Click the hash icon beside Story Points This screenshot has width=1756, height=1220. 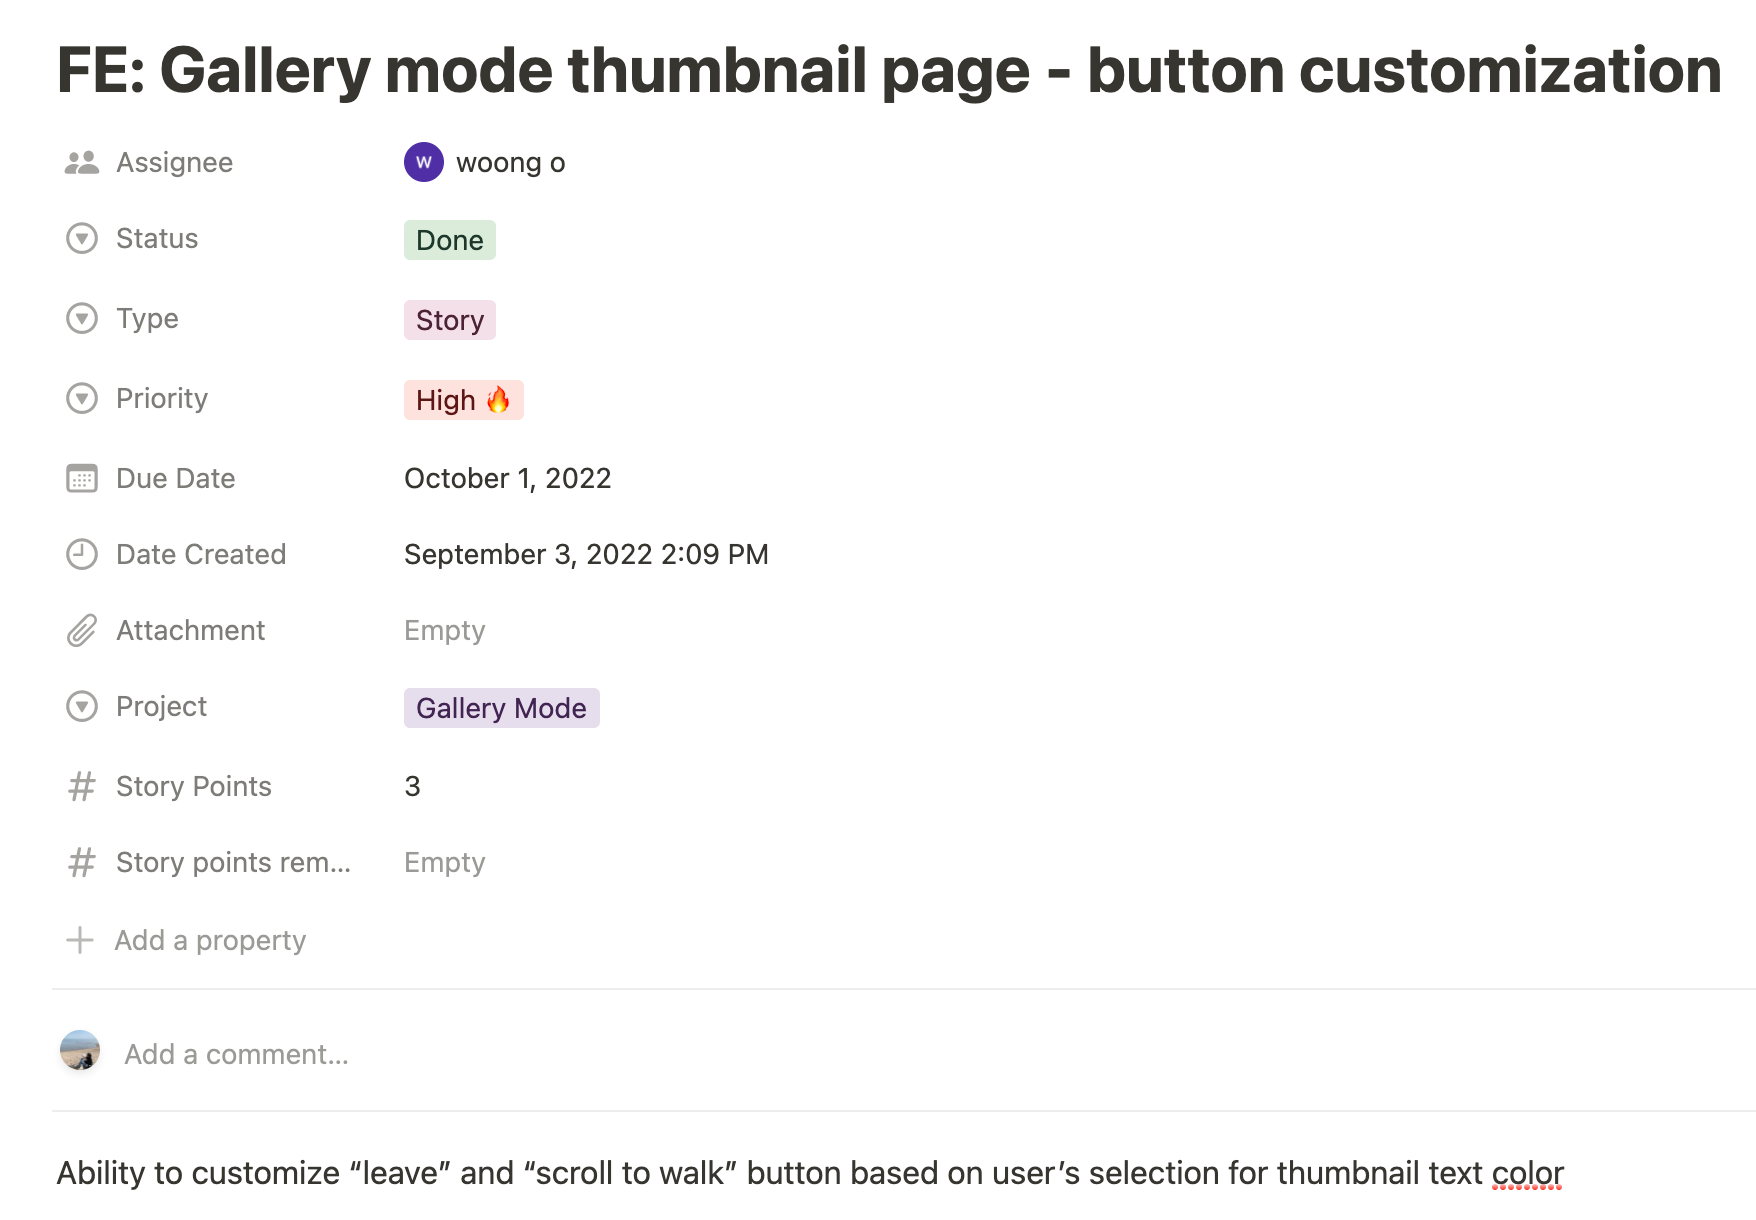pos(81,786)
